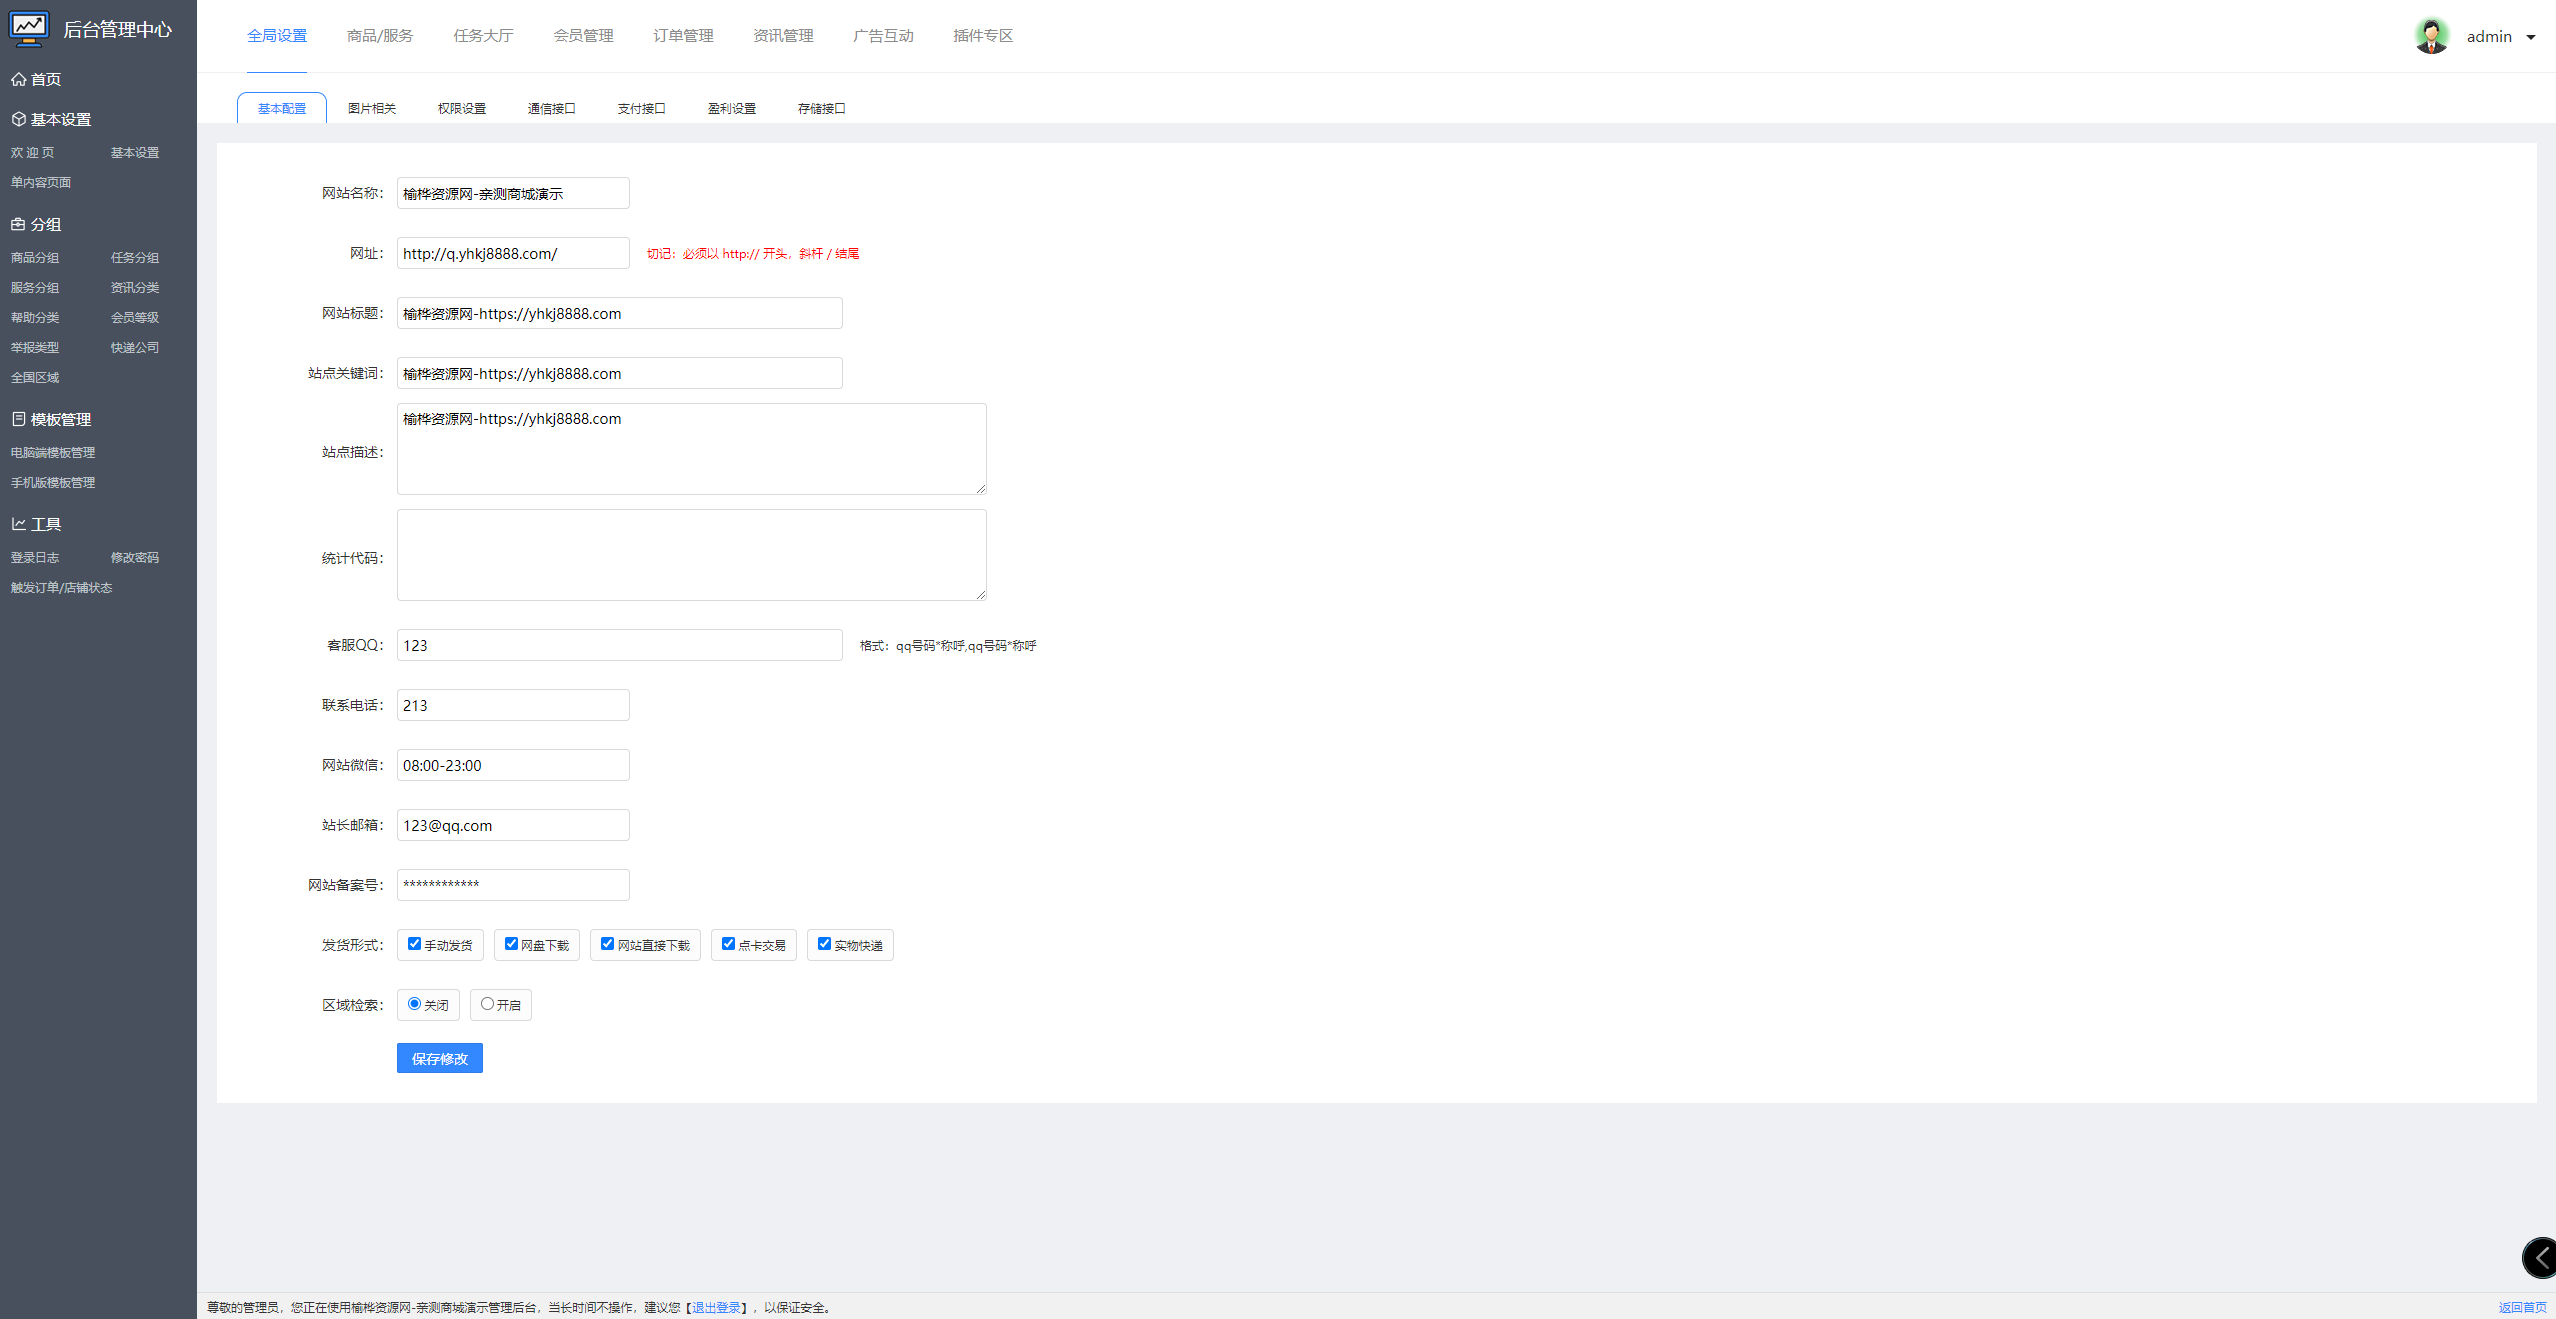
Task: Open 修改密码 in the sidebar
Action: point(135,557)
